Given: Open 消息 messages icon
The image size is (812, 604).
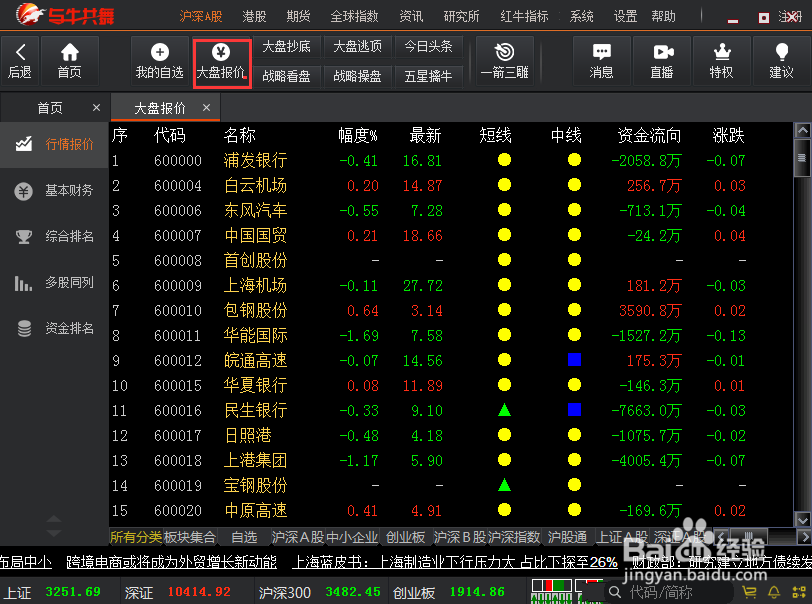Looking at the screenshot, I should (601, 61).
